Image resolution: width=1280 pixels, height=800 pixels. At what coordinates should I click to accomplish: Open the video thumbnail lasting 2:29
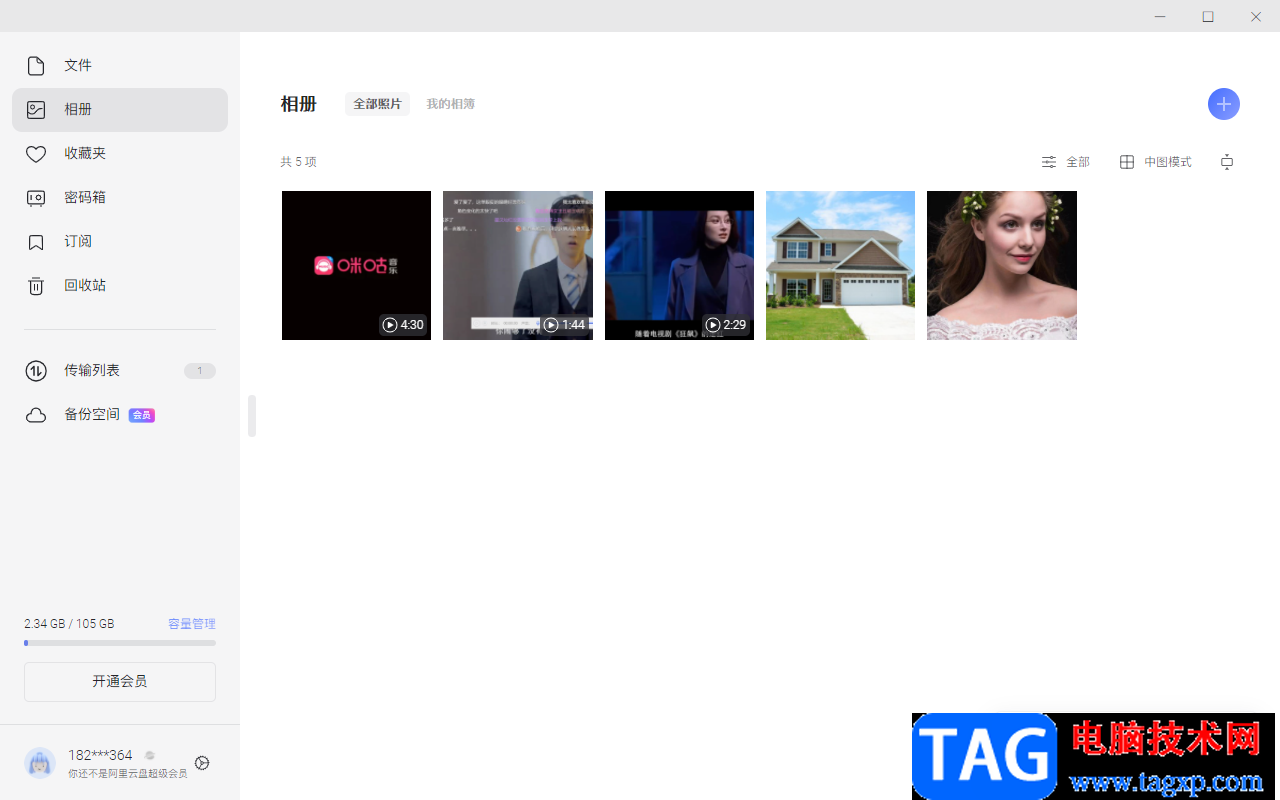(x=679, y=265)
